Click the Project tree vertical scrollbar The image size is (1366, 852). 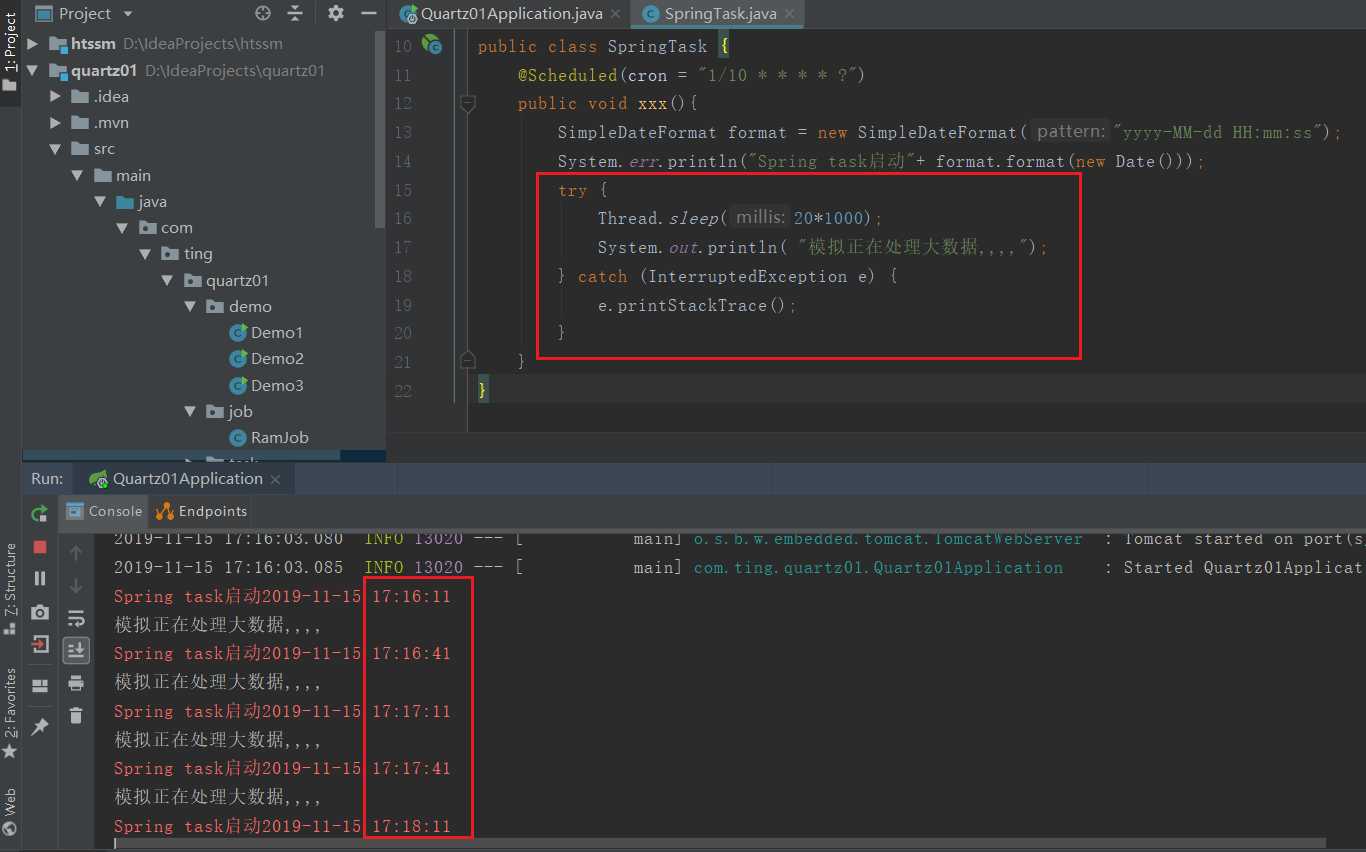380,130
